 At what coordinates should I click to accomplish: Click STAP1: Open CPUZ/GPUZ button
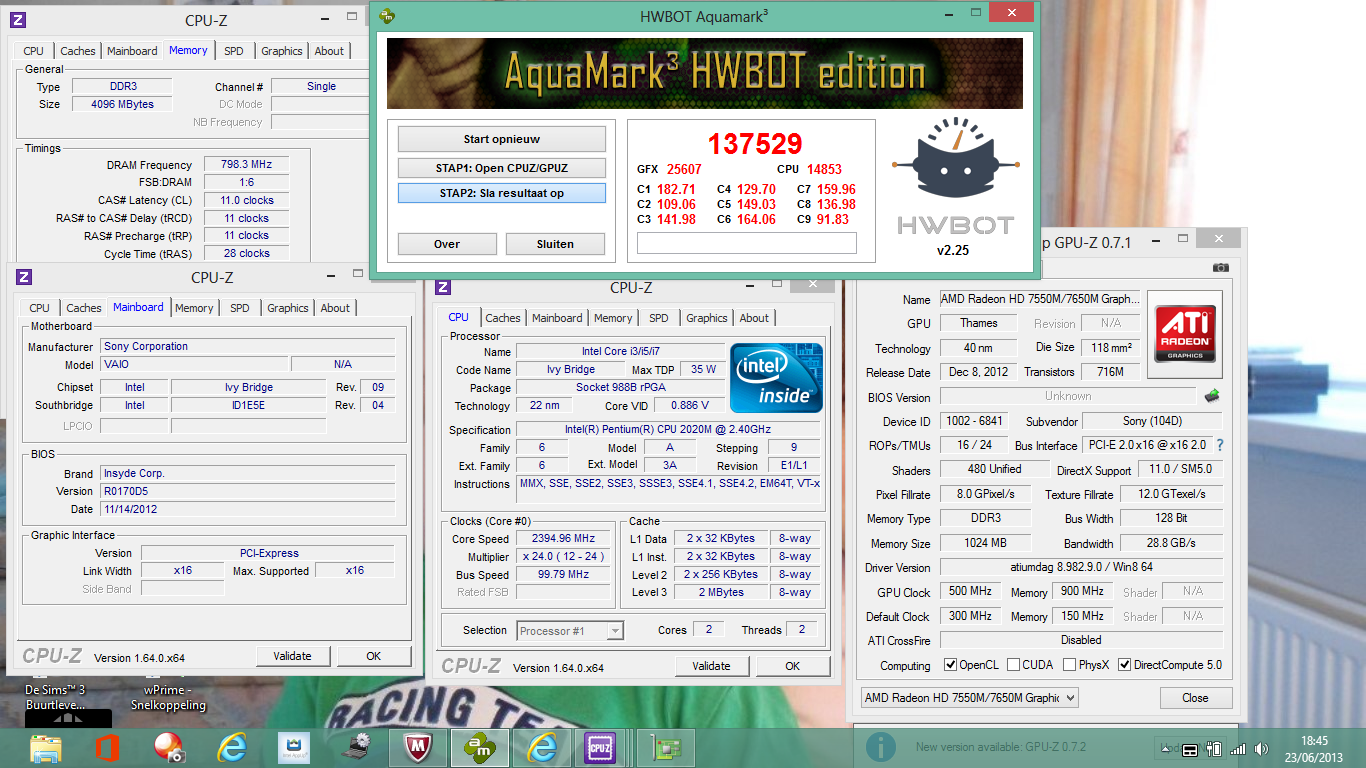tap(502, 168)
